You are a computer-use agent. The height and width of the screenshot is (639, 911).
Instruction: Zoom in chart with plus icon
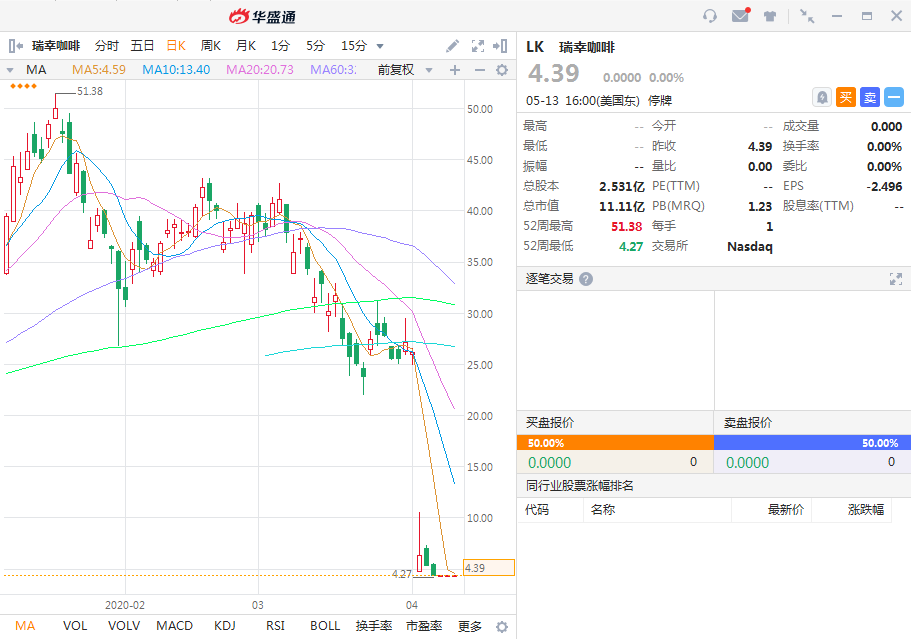[x=455, y=70]
